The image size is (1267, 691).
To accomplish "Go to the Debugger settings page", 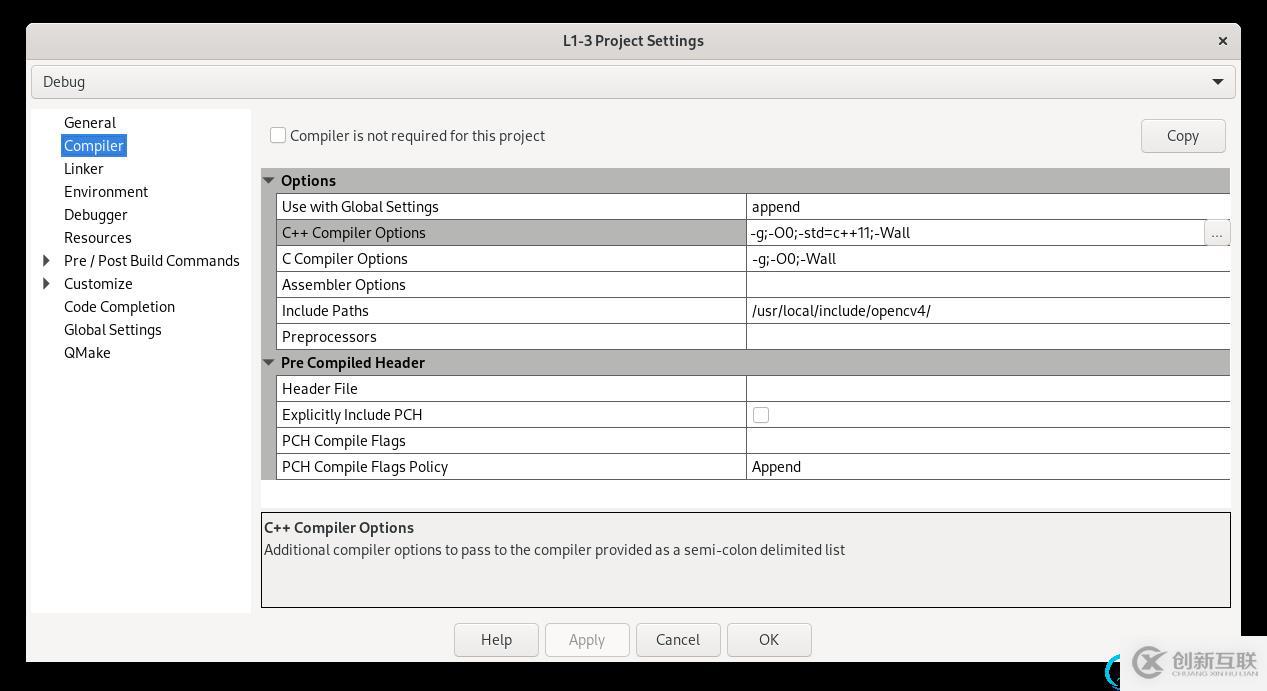I will point(96,215).
